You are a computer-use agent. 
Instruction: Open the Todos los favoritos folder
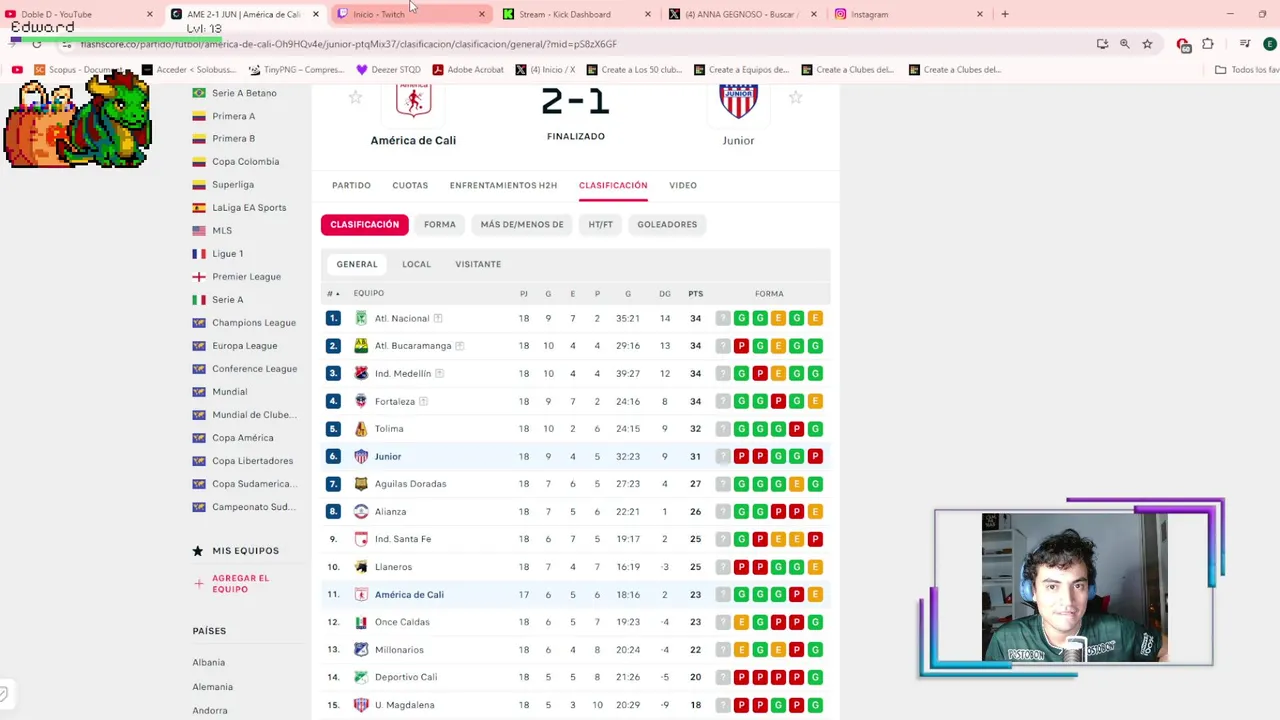click(1247, 70)
